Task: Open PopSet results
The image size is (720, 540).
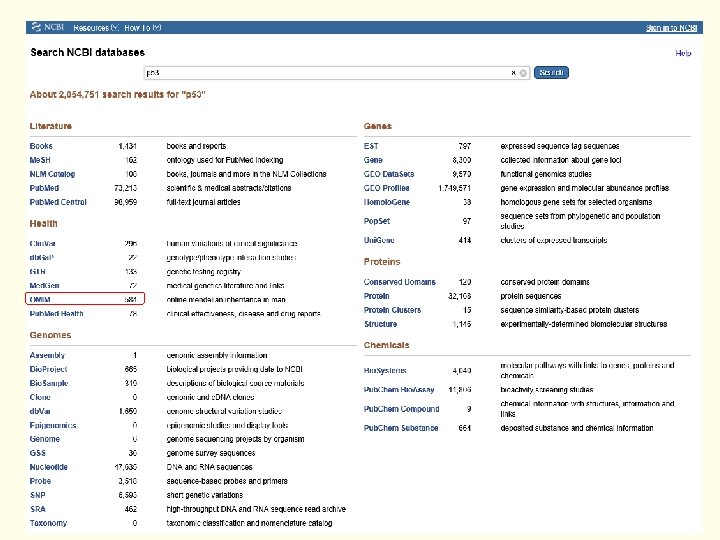Action: pos(377,221)
